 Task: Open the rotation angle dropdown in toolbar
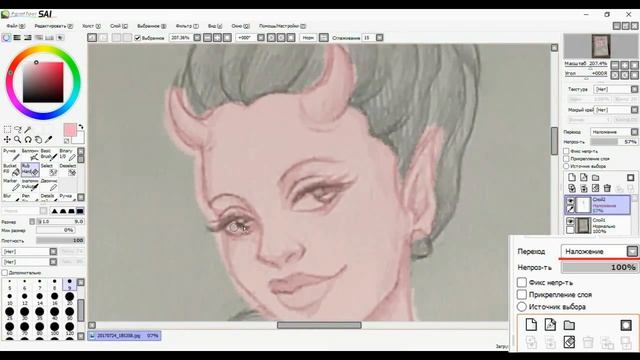pos(261,38)
